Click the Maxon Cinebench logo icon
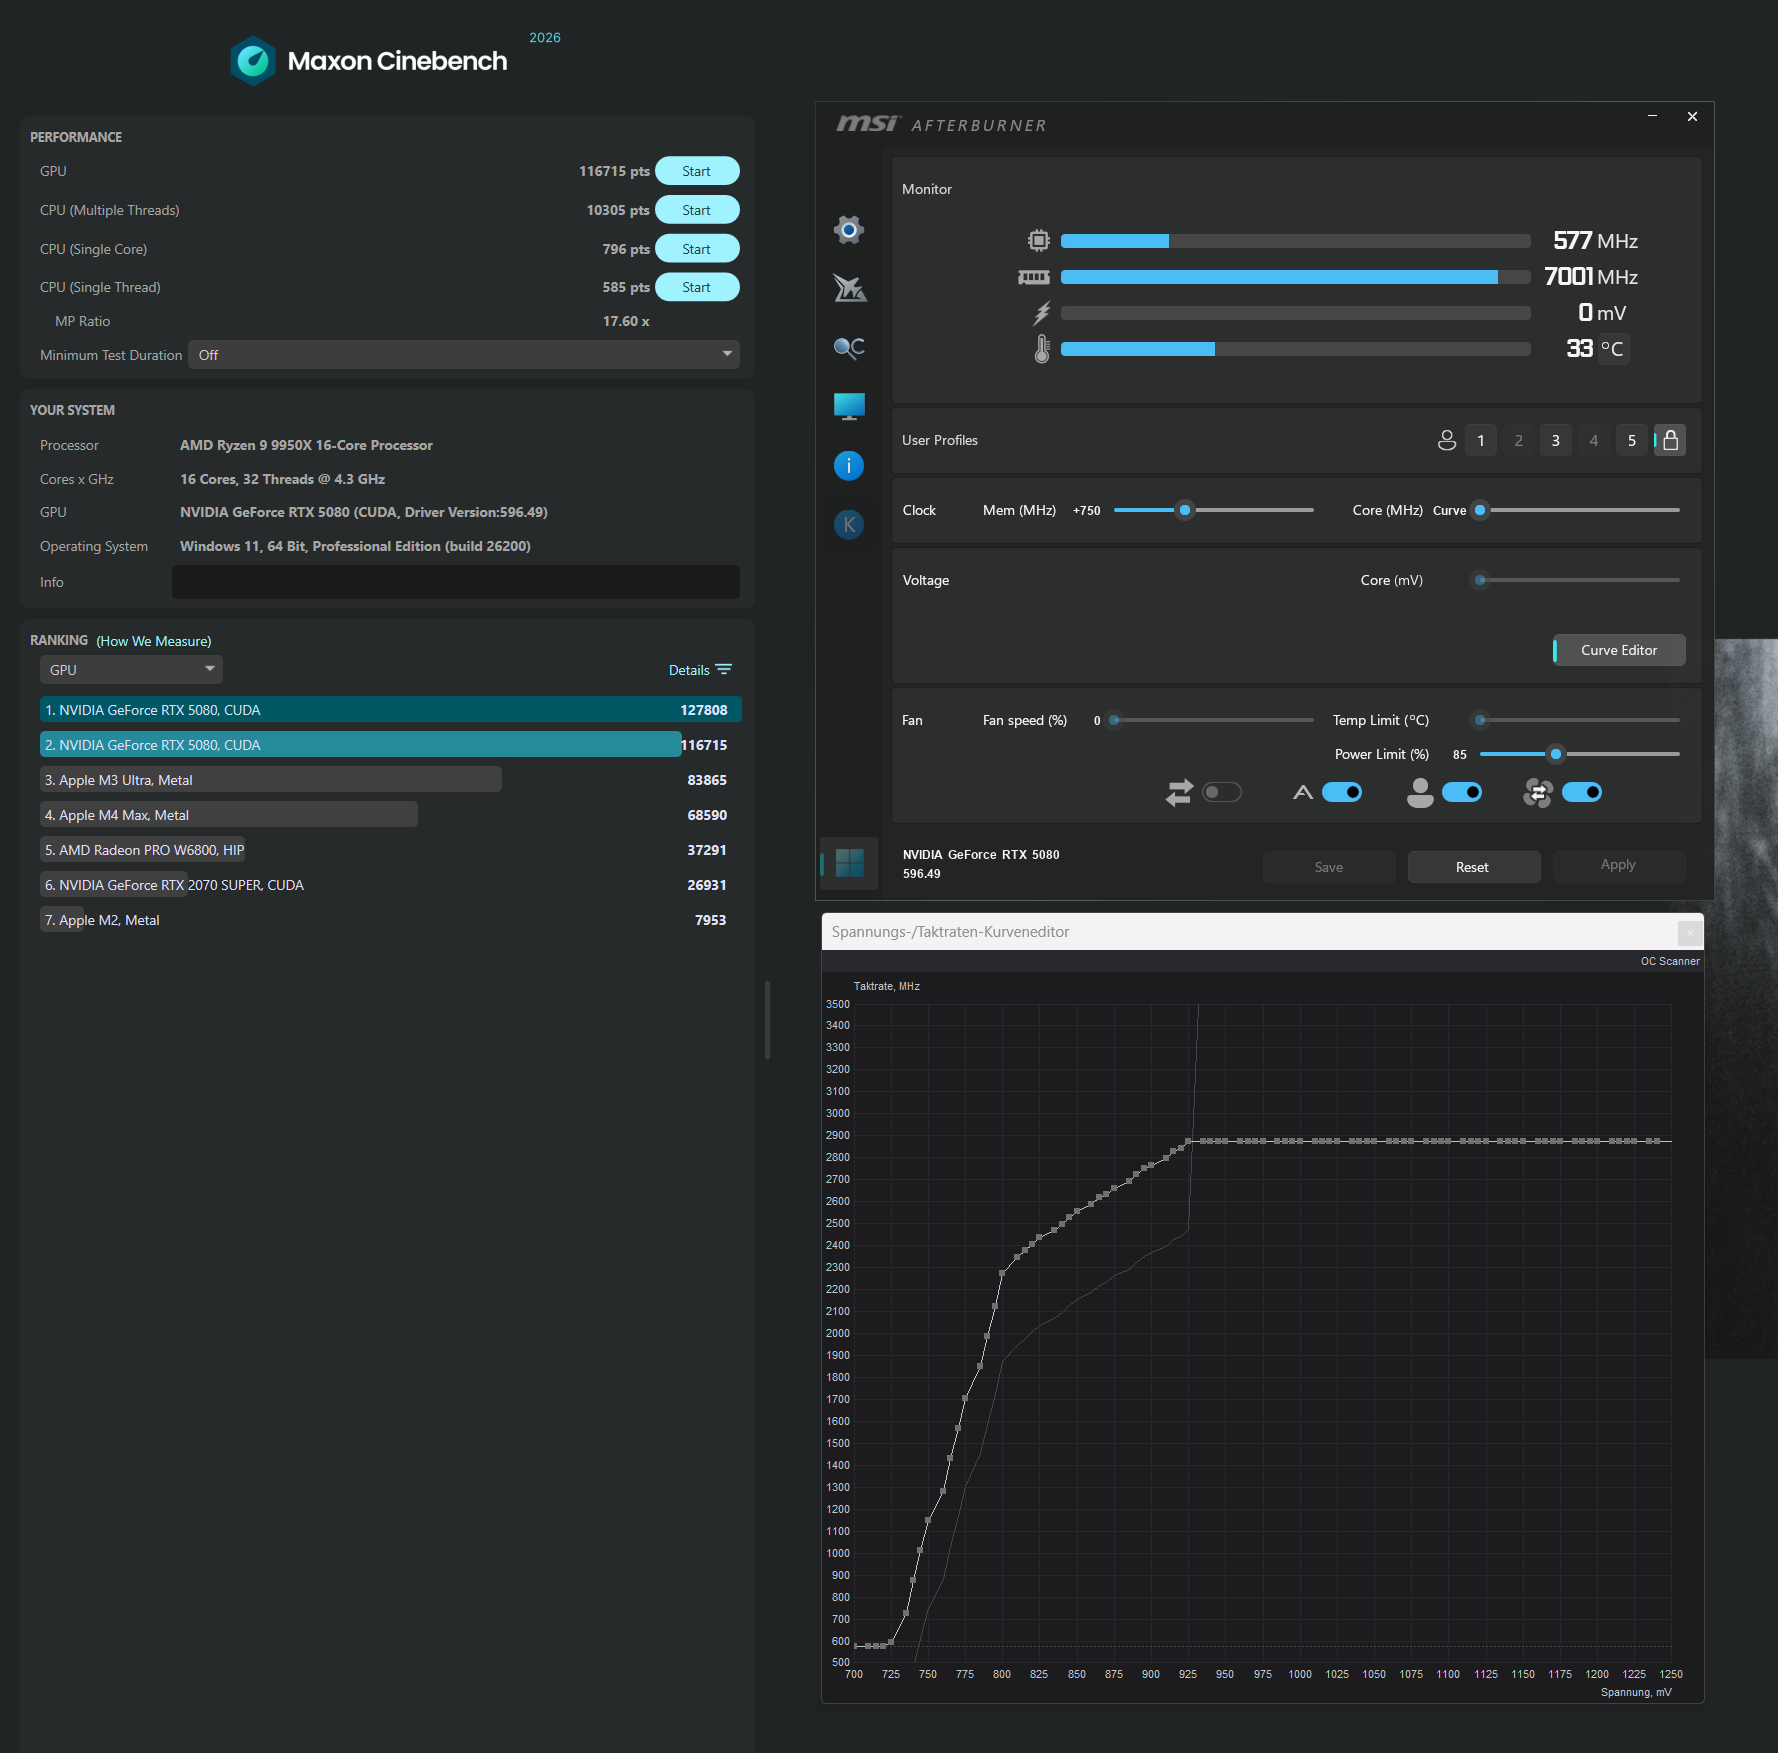1778x1753 pixels. point(253,61)
